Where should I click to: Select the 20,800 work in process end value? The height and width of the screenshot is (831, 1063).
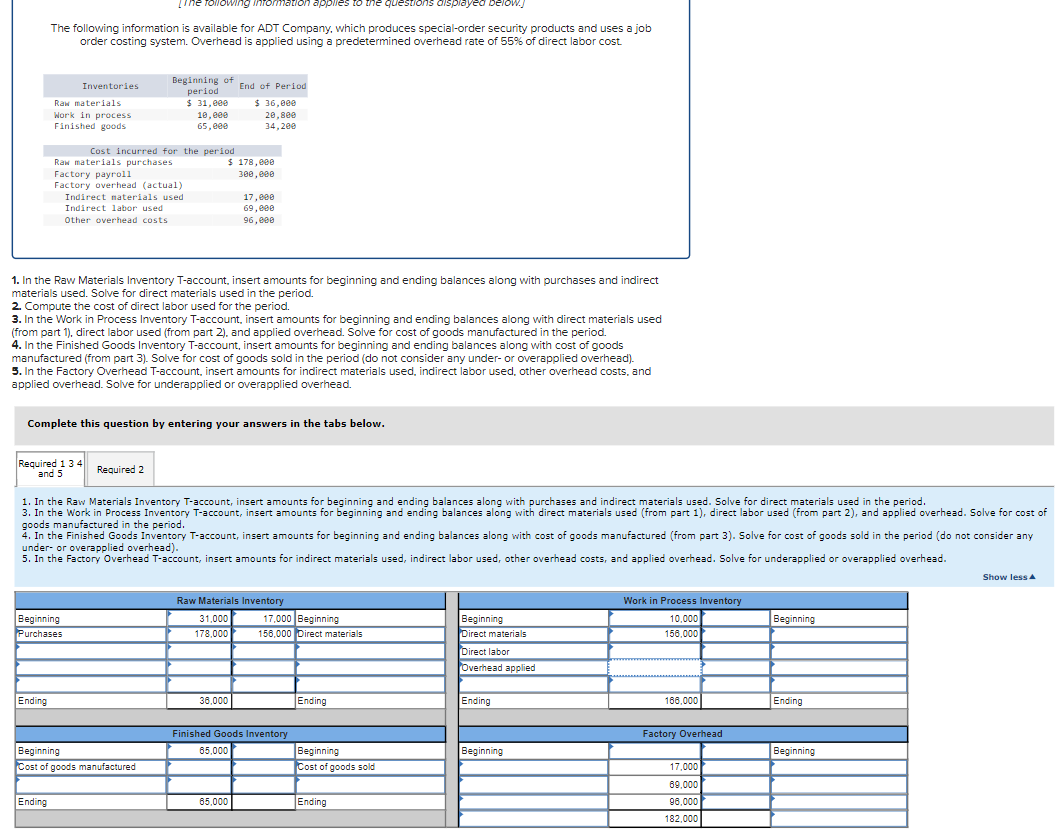click(280, 115)
